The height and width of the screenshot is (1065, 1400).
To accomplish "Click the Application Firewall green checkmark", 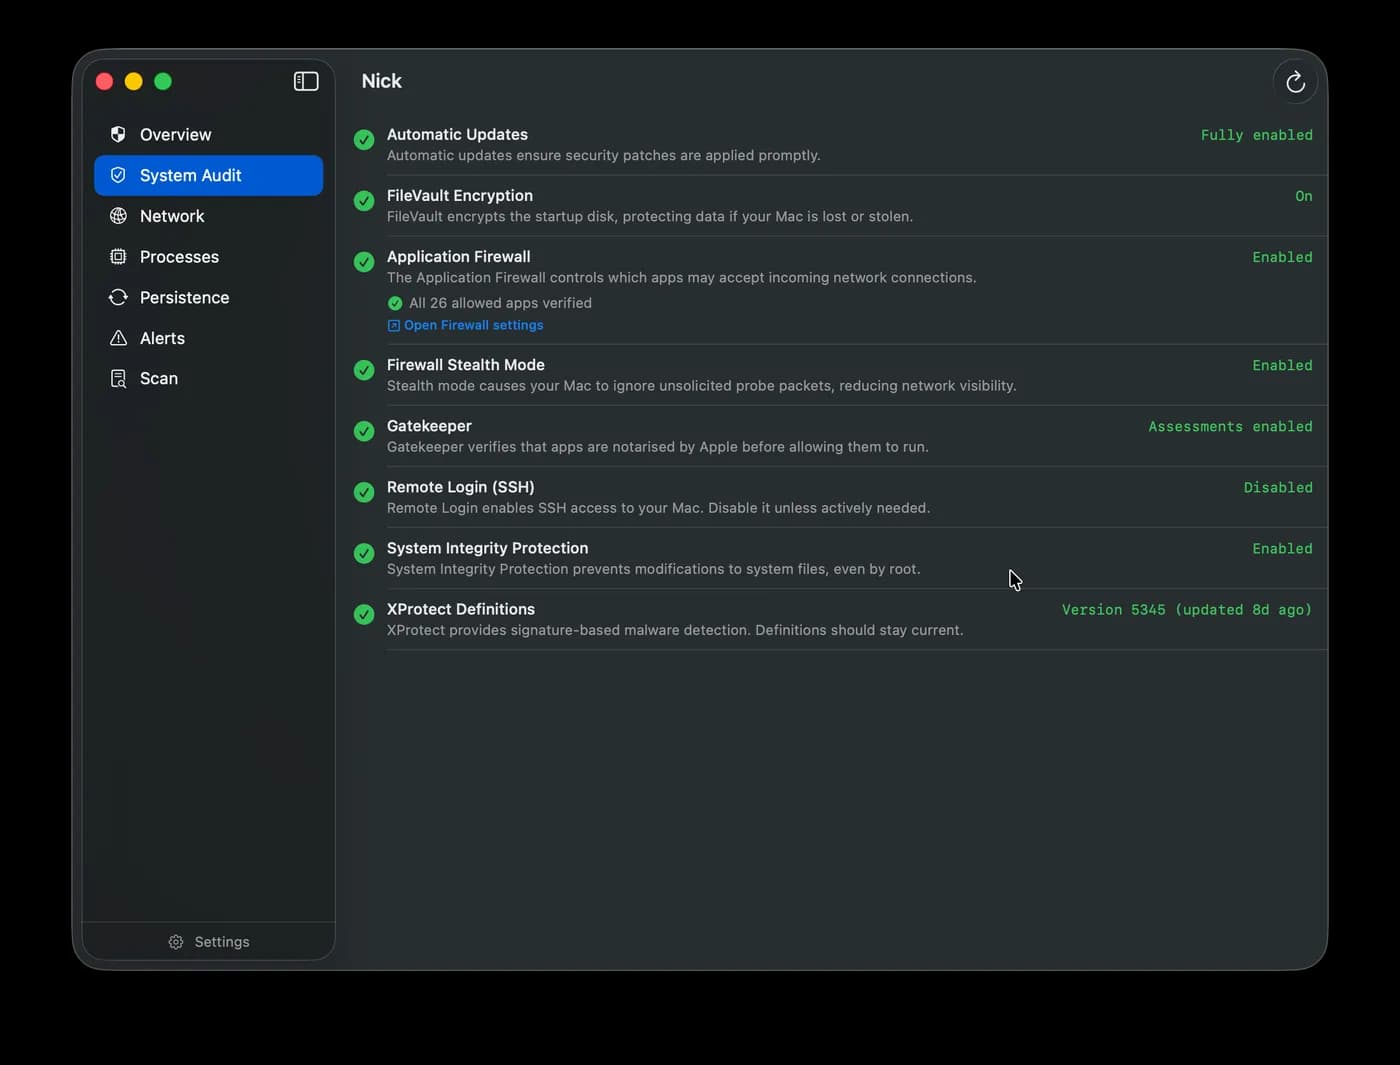I will click(364, 262).
